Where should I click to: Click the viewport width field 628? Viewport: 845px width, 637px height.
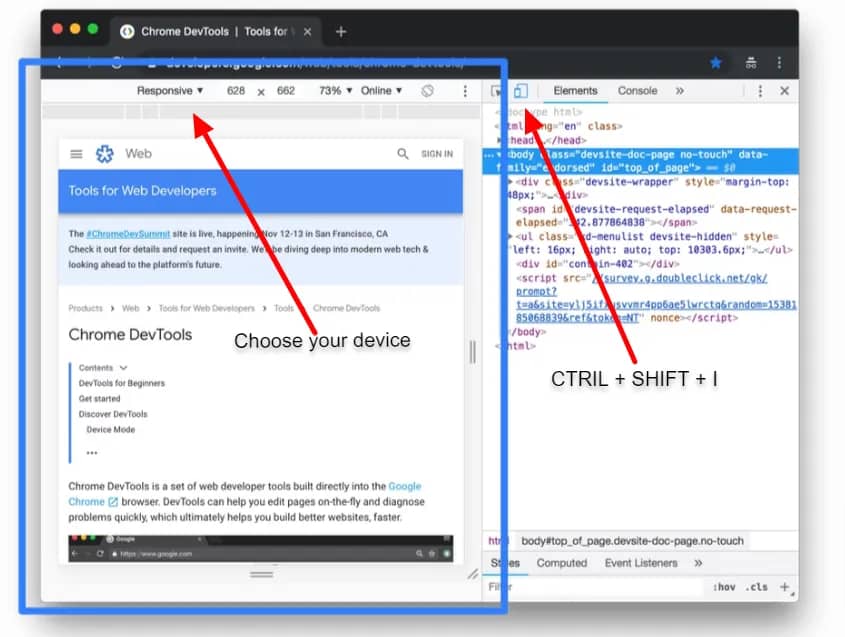pyautogui.click(x=236, y=91)
